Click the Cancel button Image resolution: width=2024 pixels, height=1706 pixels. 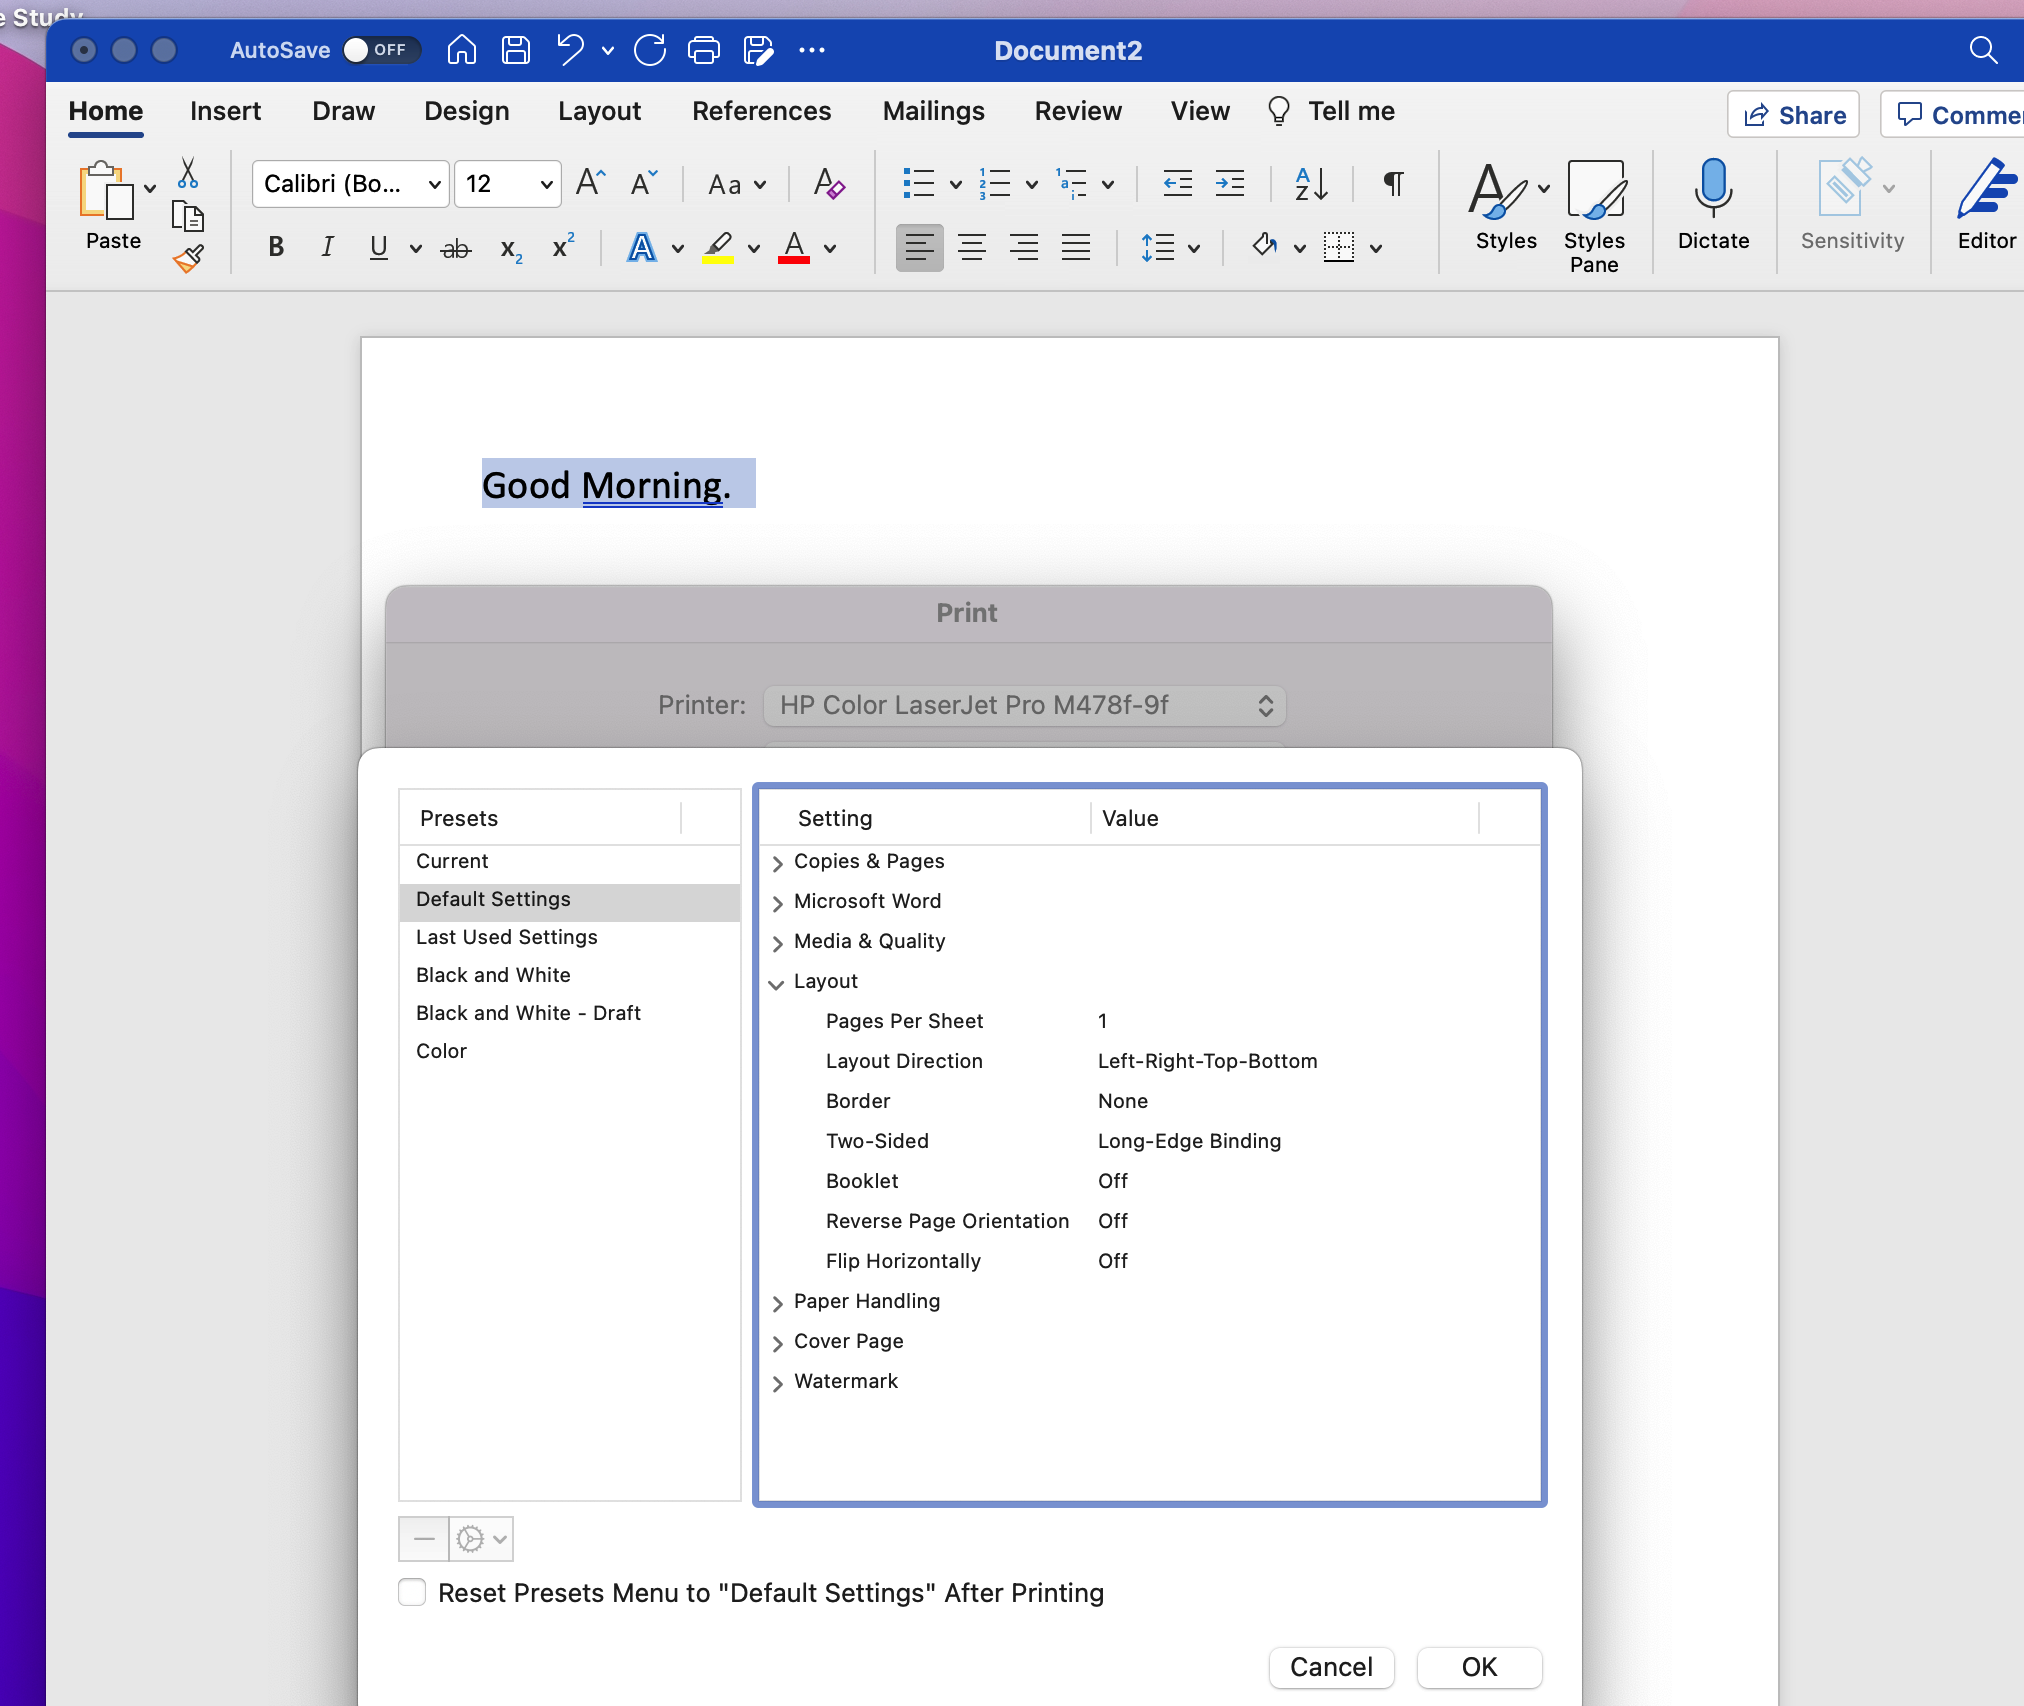pyautogui.click(x=1330, y=1664)
